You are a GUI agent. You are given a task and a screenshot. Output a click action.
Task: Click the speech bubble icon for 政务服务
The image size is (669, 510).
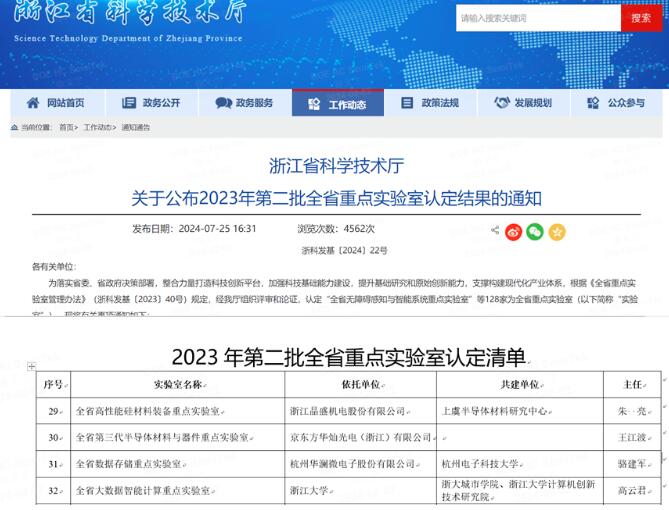(223, 103)
